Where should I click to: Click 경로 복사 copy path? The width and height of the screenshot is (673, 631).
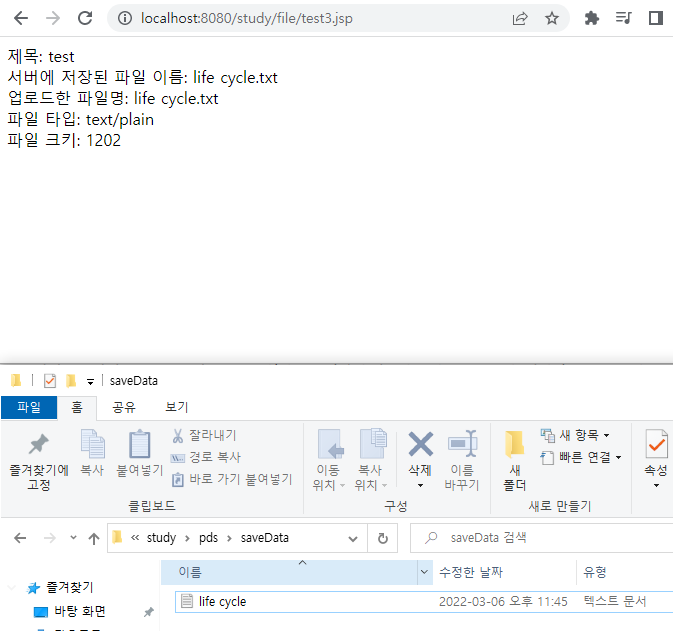[x=206, y=457]
